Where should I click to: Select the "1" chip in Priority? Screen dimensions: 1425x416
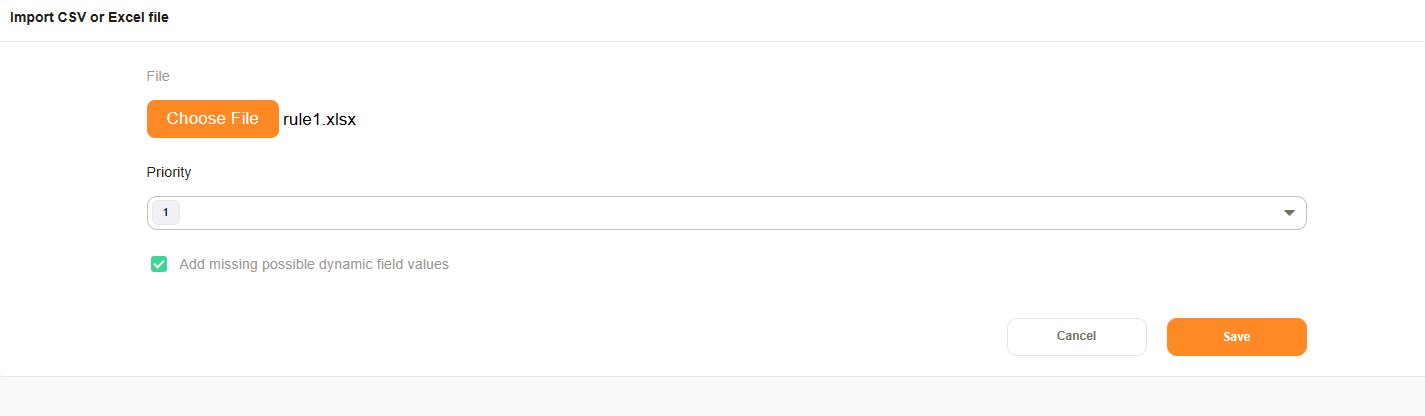[x=165, y=213]
